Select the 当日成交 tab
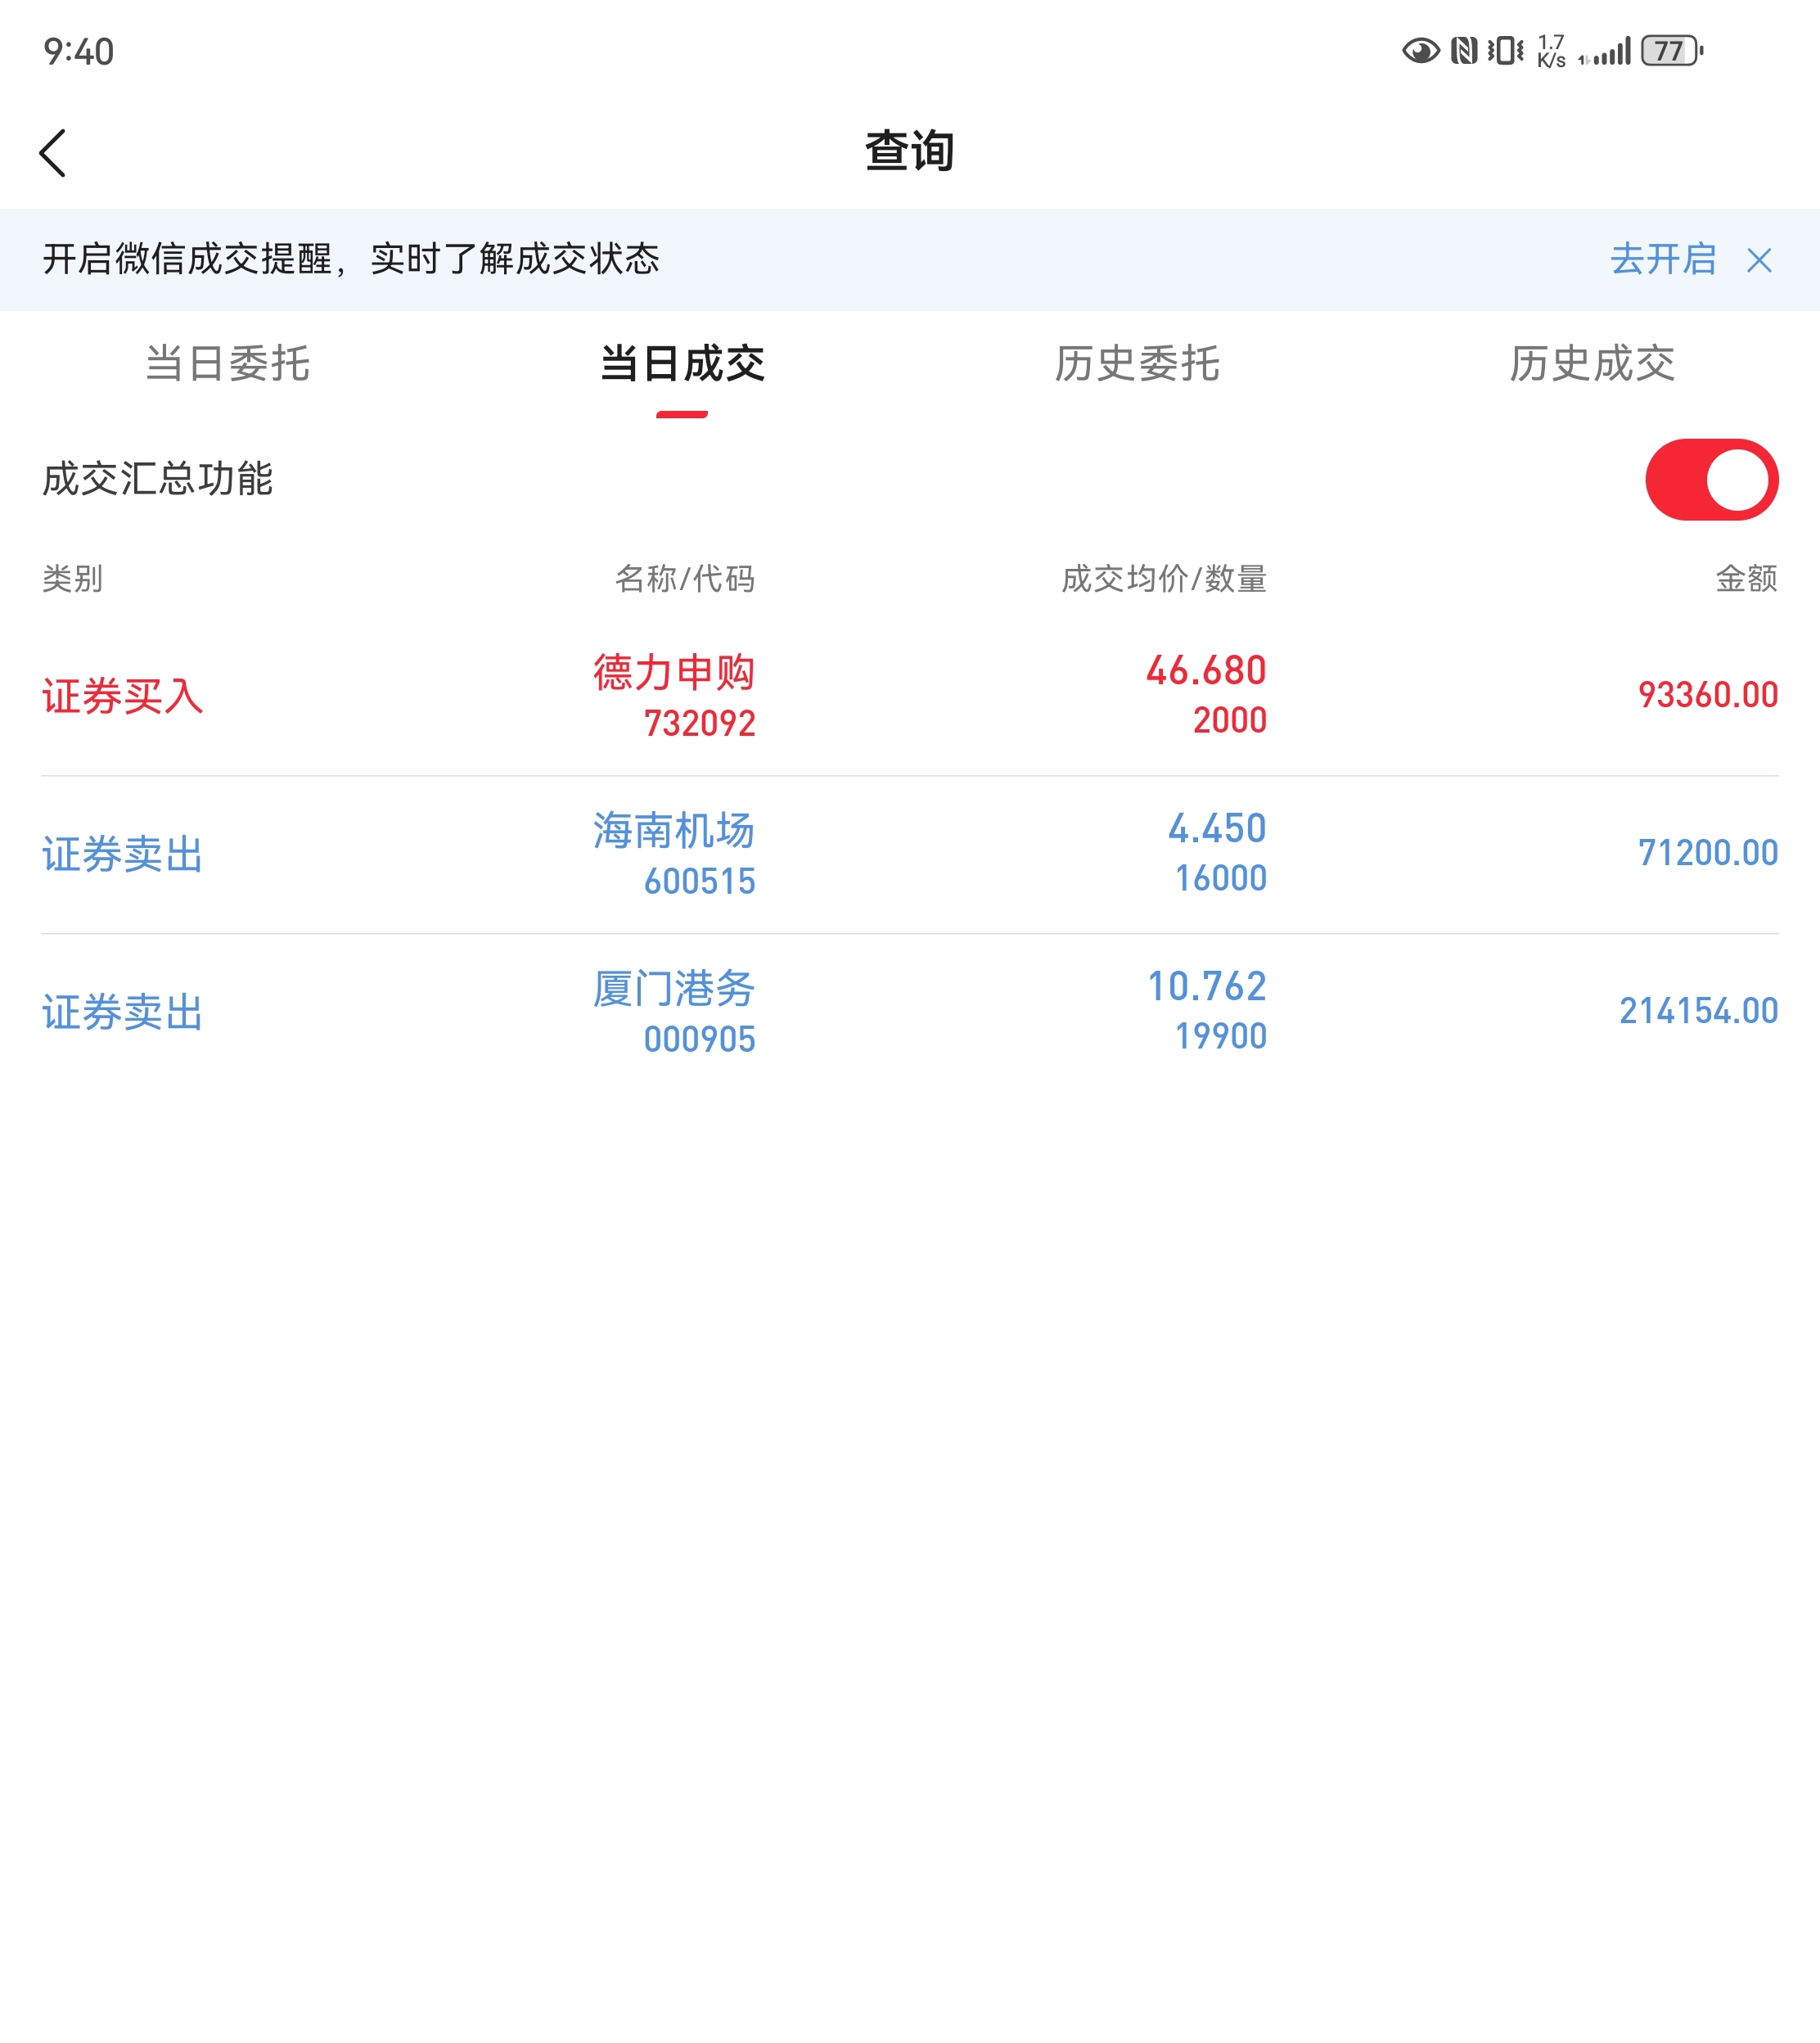Viewport: 1820px width, 2043px height. (x=682, y=363)
